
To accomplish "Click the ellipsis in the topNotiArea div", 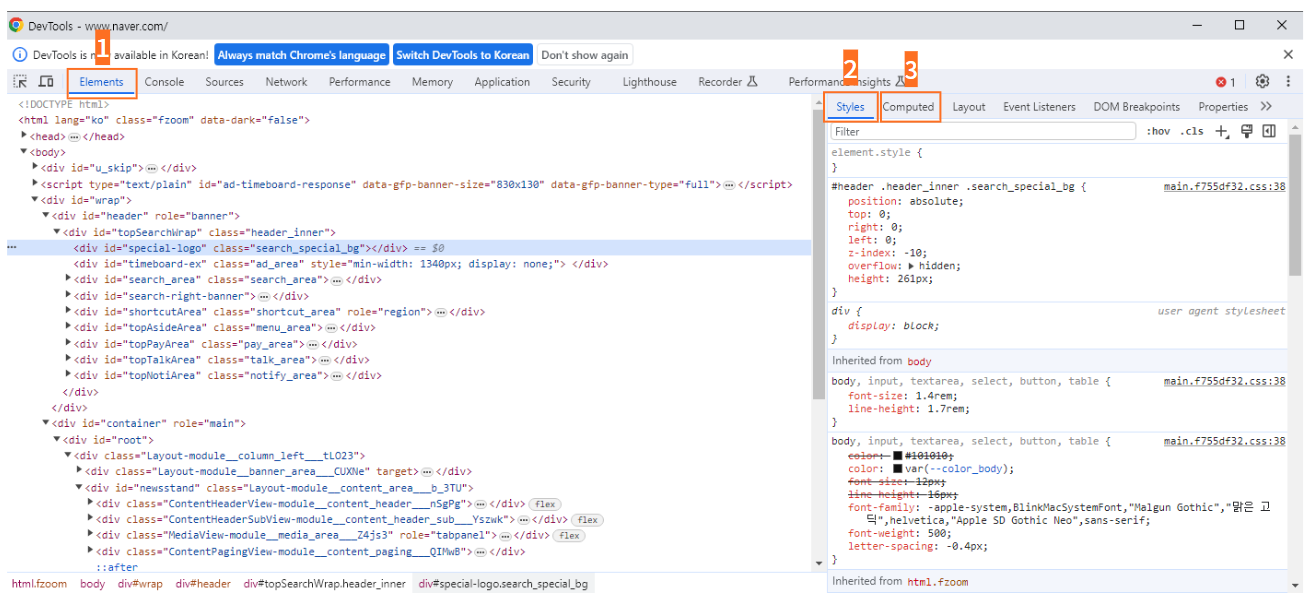I will (337, 376).
